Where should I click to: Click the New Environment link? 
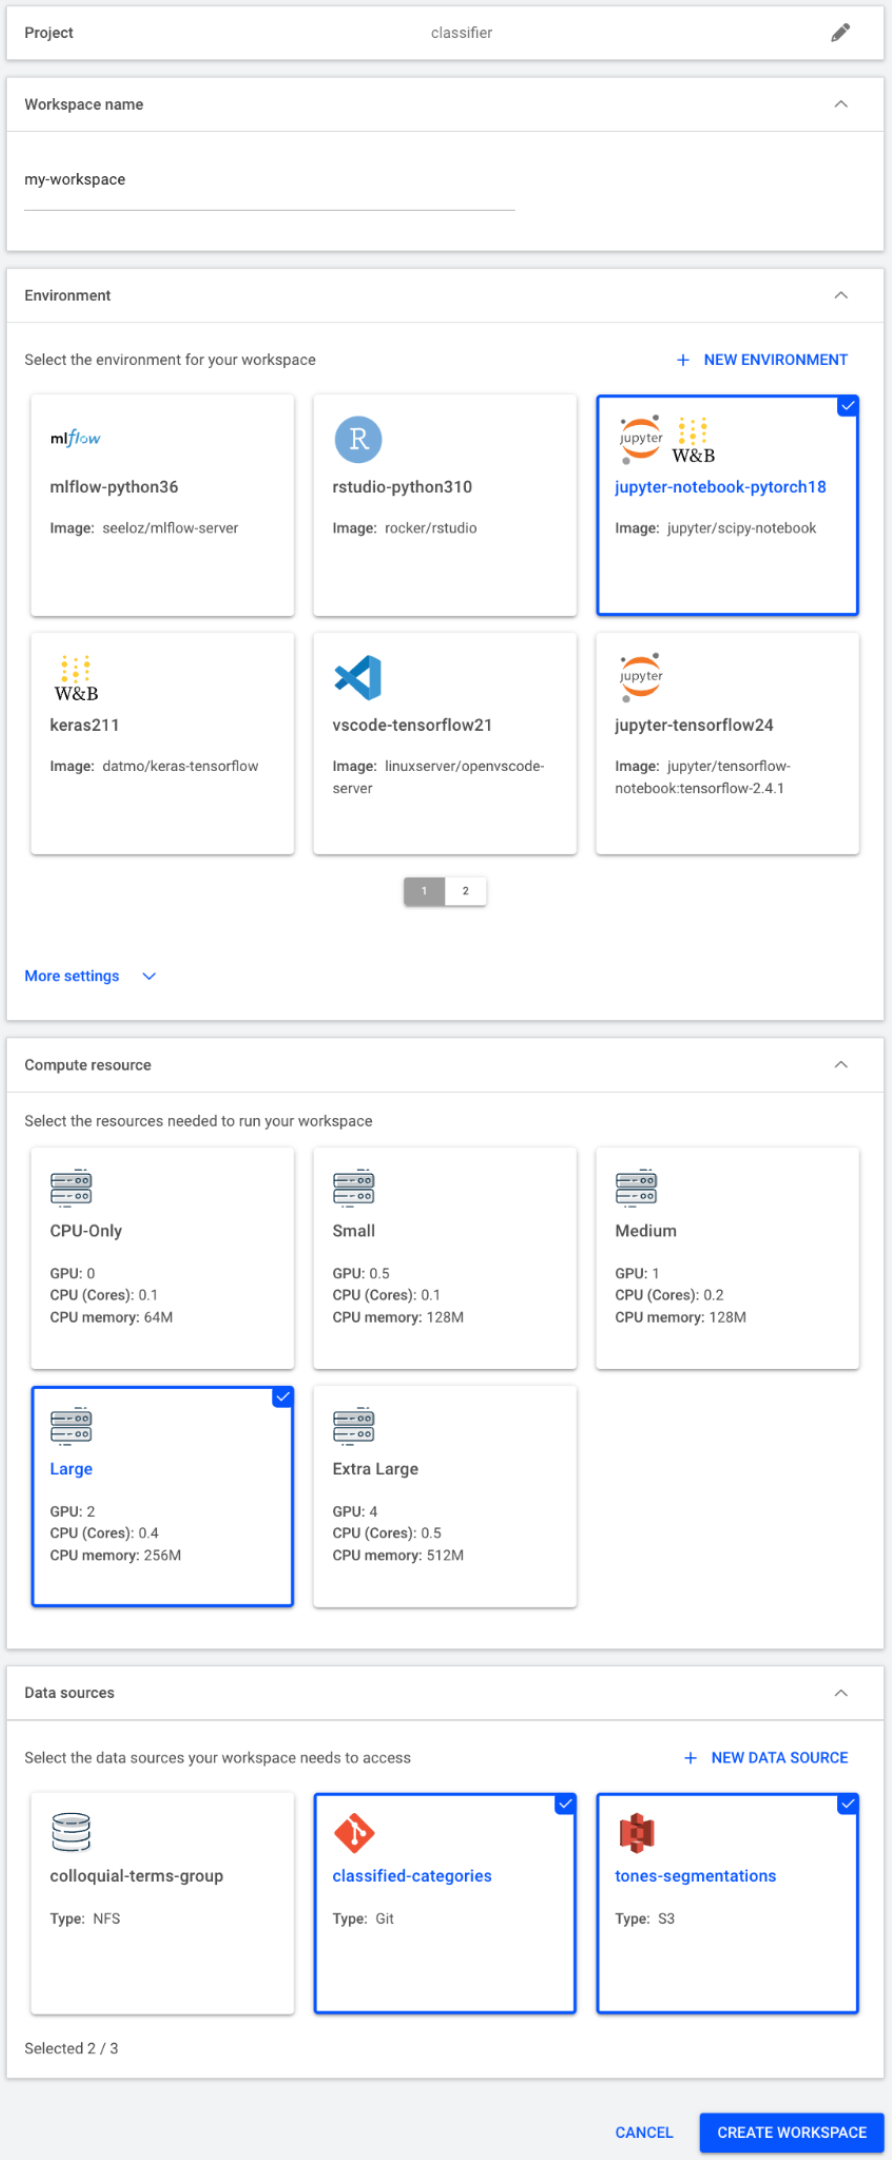click(762, 360)
